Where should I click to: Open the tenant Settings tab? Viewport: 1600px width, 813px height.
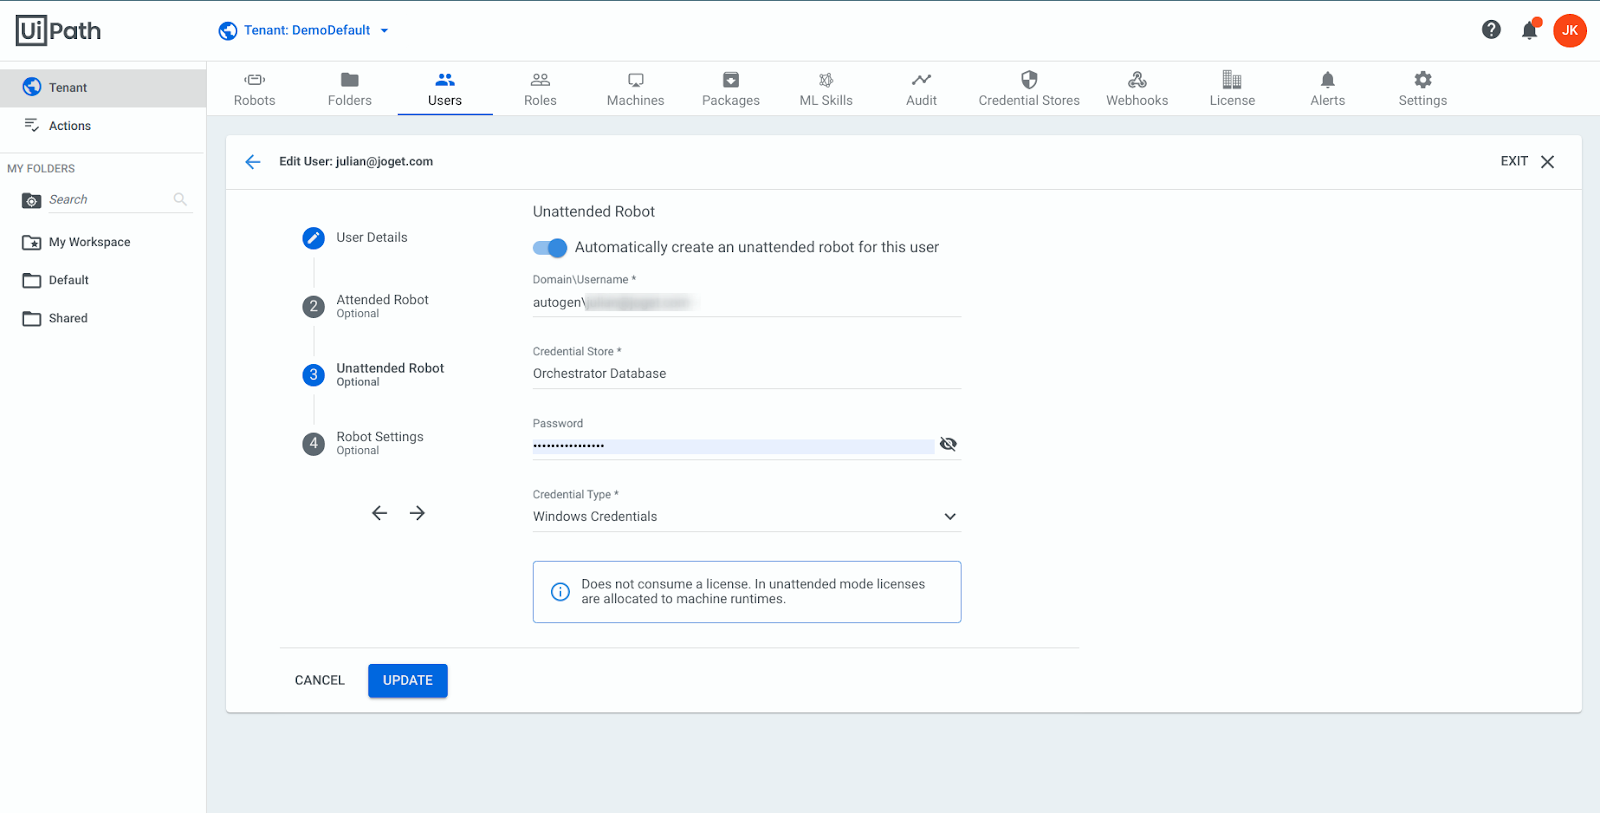coord(1422,89)
